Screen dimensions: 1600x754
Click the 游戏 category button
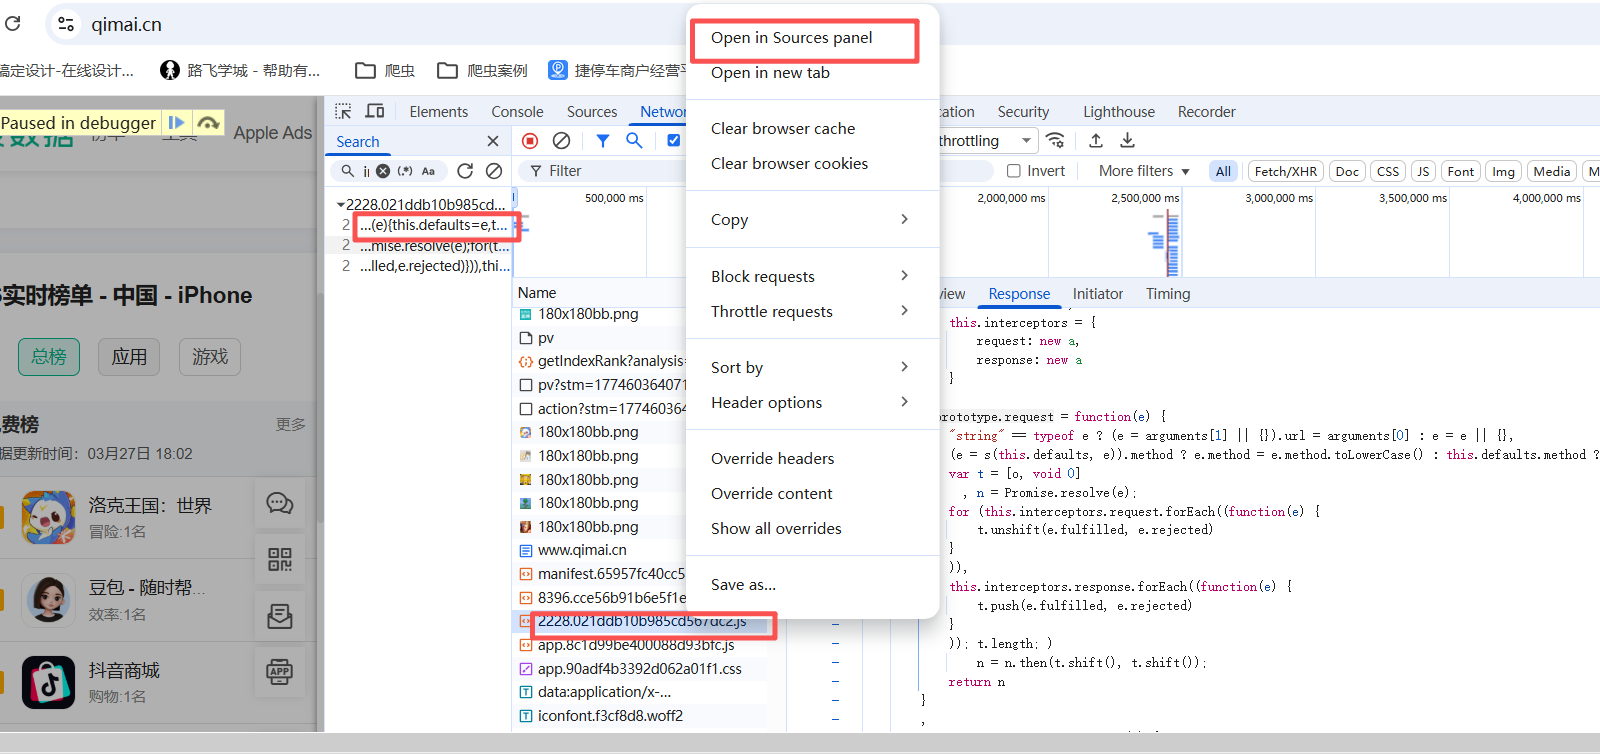coord(210,357)
